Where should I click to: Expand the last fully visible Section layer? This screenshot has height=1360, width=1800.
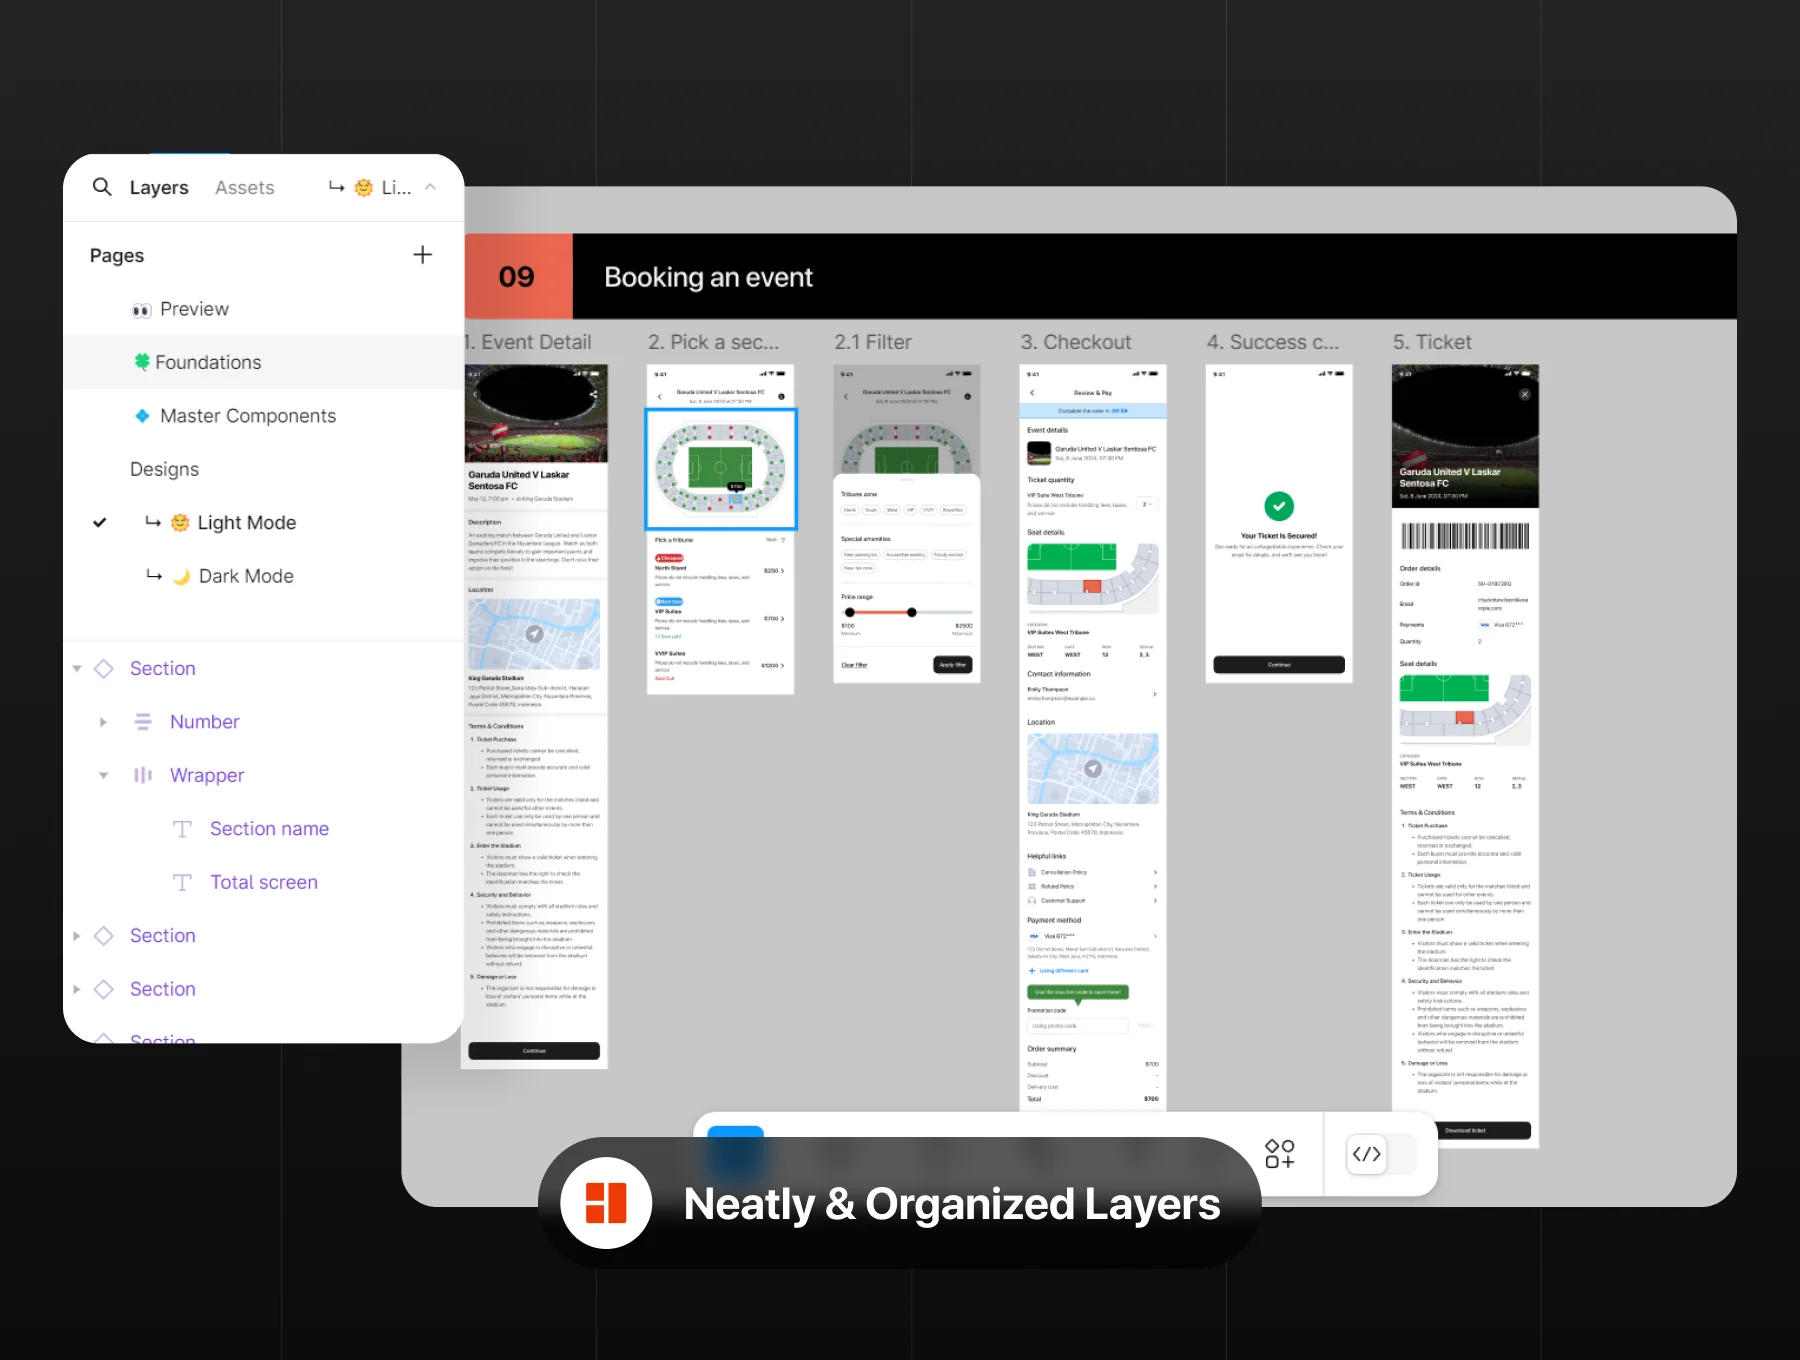click(77, 989)
